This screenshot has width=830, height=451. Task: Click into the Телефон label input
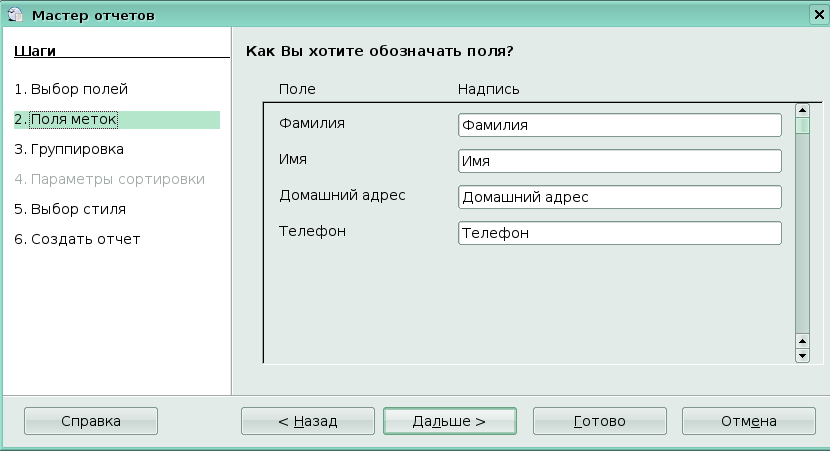coord(619,233)
